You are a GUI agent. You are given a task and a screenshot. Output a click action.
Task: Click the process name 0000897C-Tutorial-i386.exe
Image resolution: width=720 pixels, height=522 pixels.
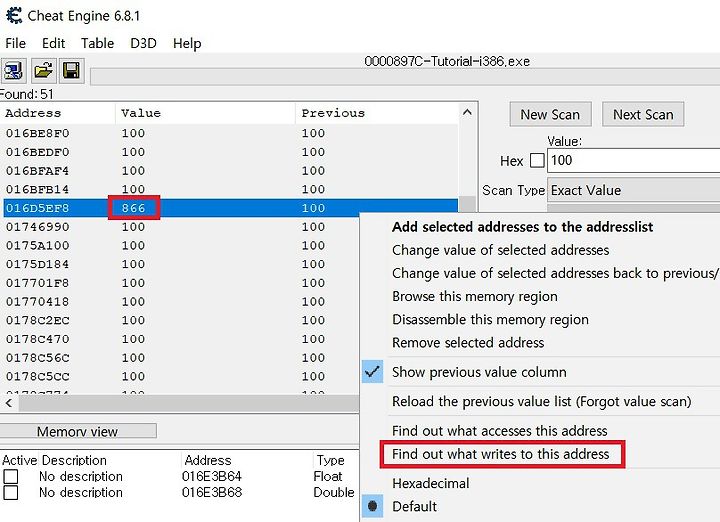447,61
